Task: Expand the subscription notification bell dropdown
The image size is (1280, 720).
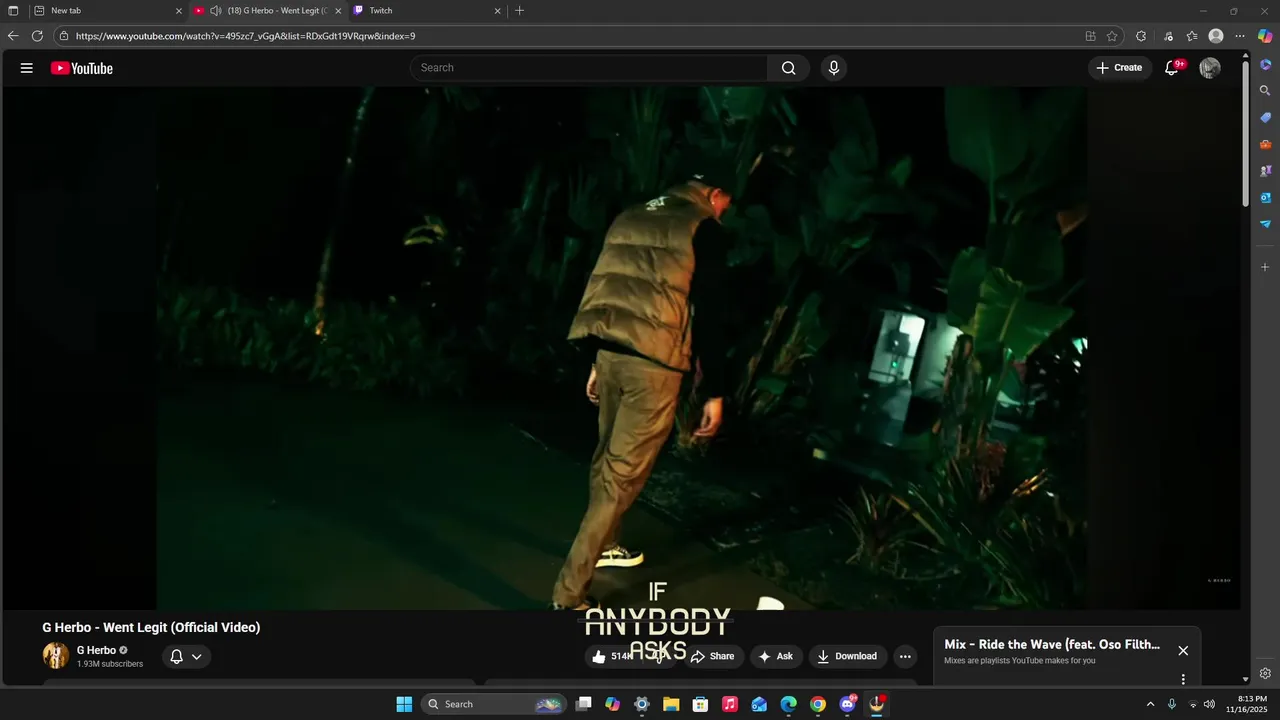Action: 186,657
